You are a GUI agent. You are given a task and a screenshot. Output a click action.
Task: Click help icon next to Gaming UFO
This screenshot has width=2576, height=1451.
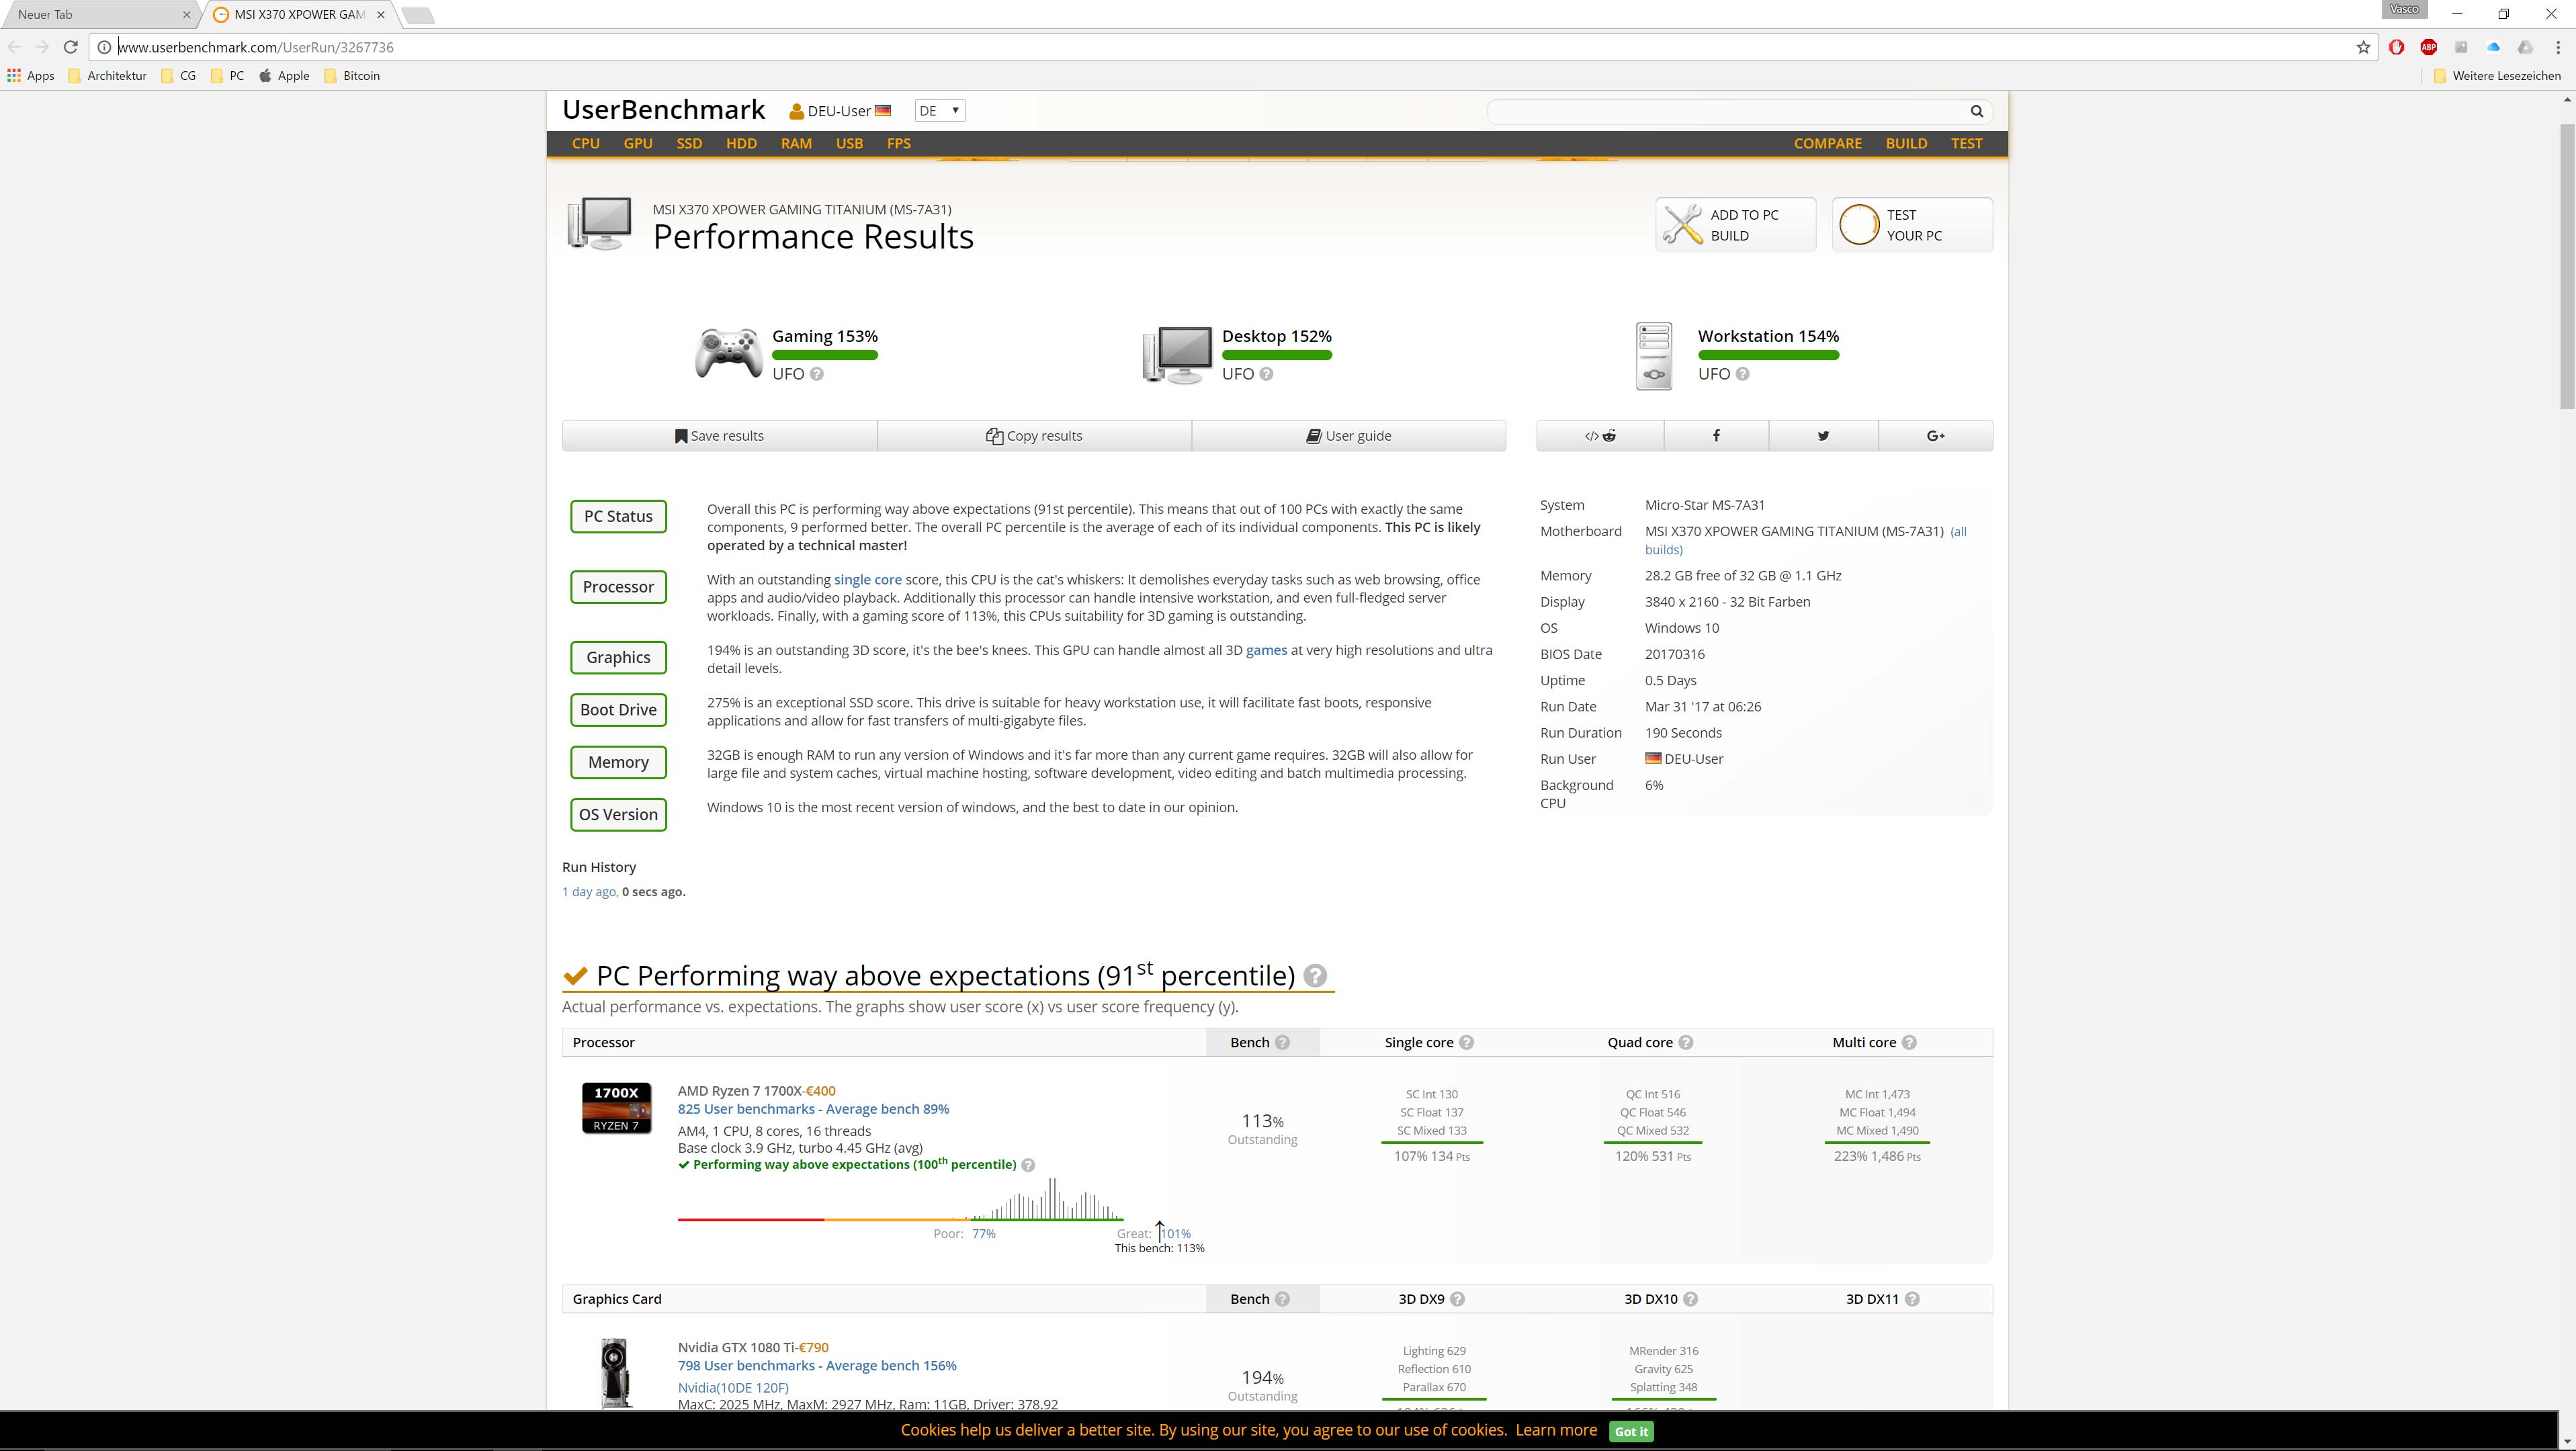point(817,374)
